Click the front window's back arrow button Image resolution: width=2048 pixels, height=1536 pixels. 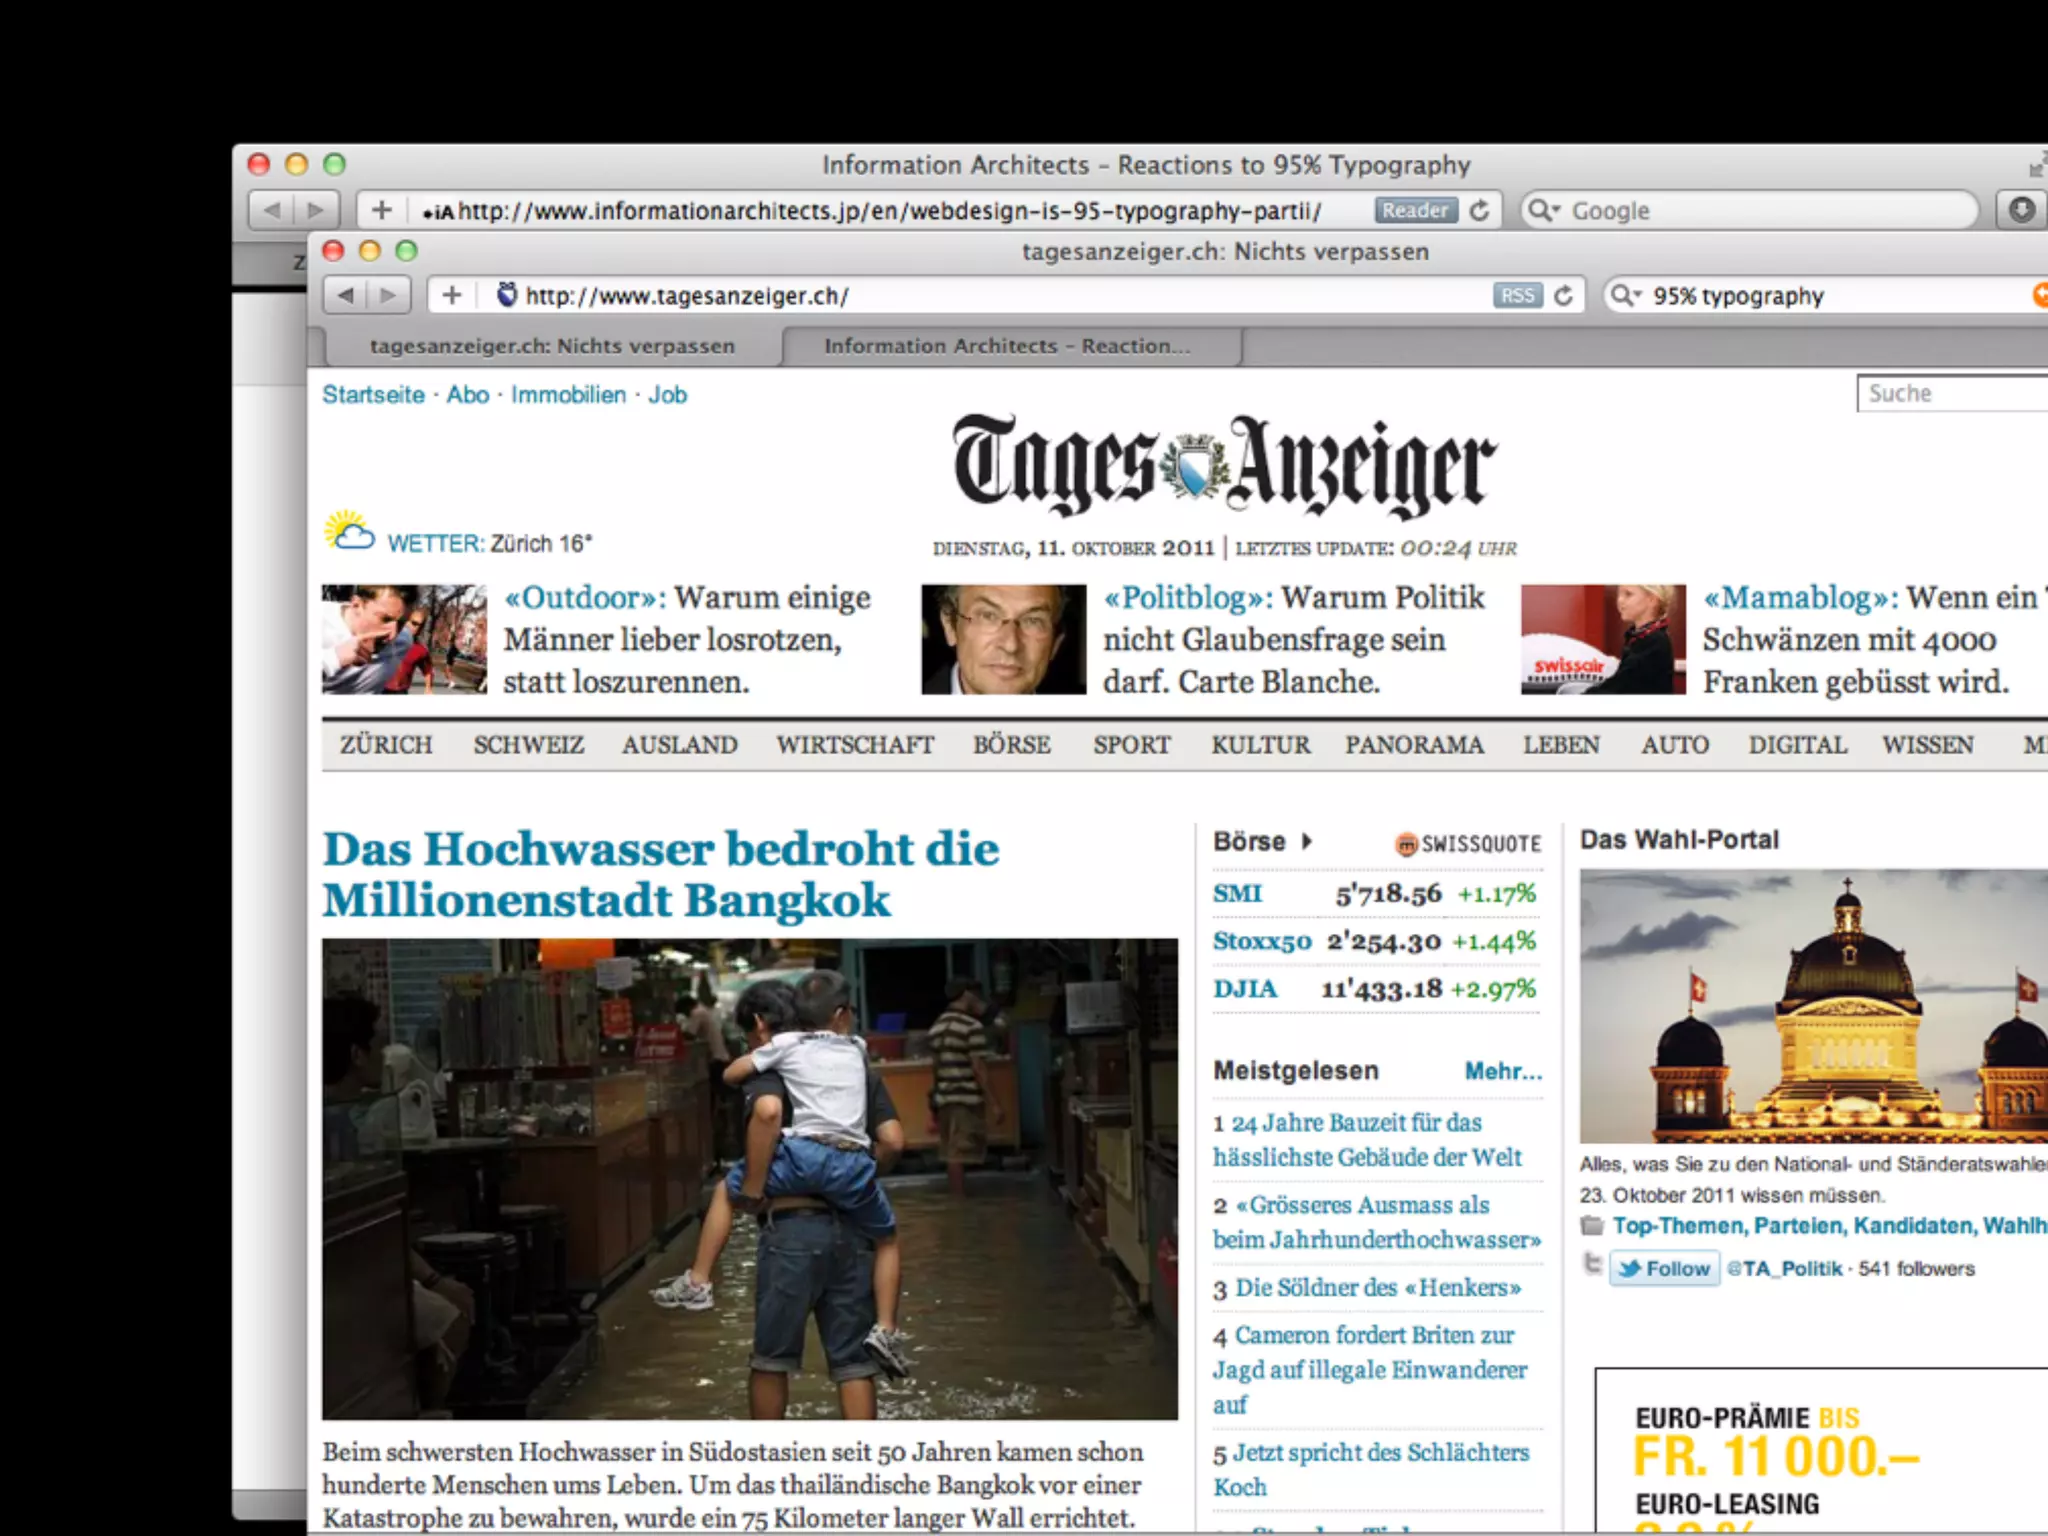tap(346, 295)
